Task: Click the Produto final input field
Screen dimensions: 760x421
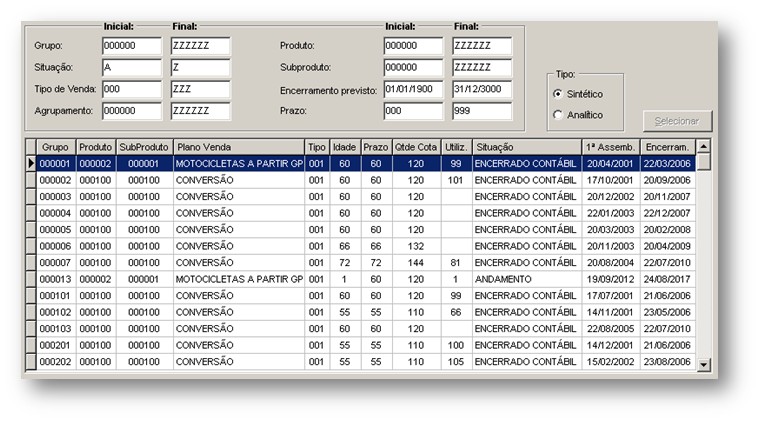Action: [482, 46]
